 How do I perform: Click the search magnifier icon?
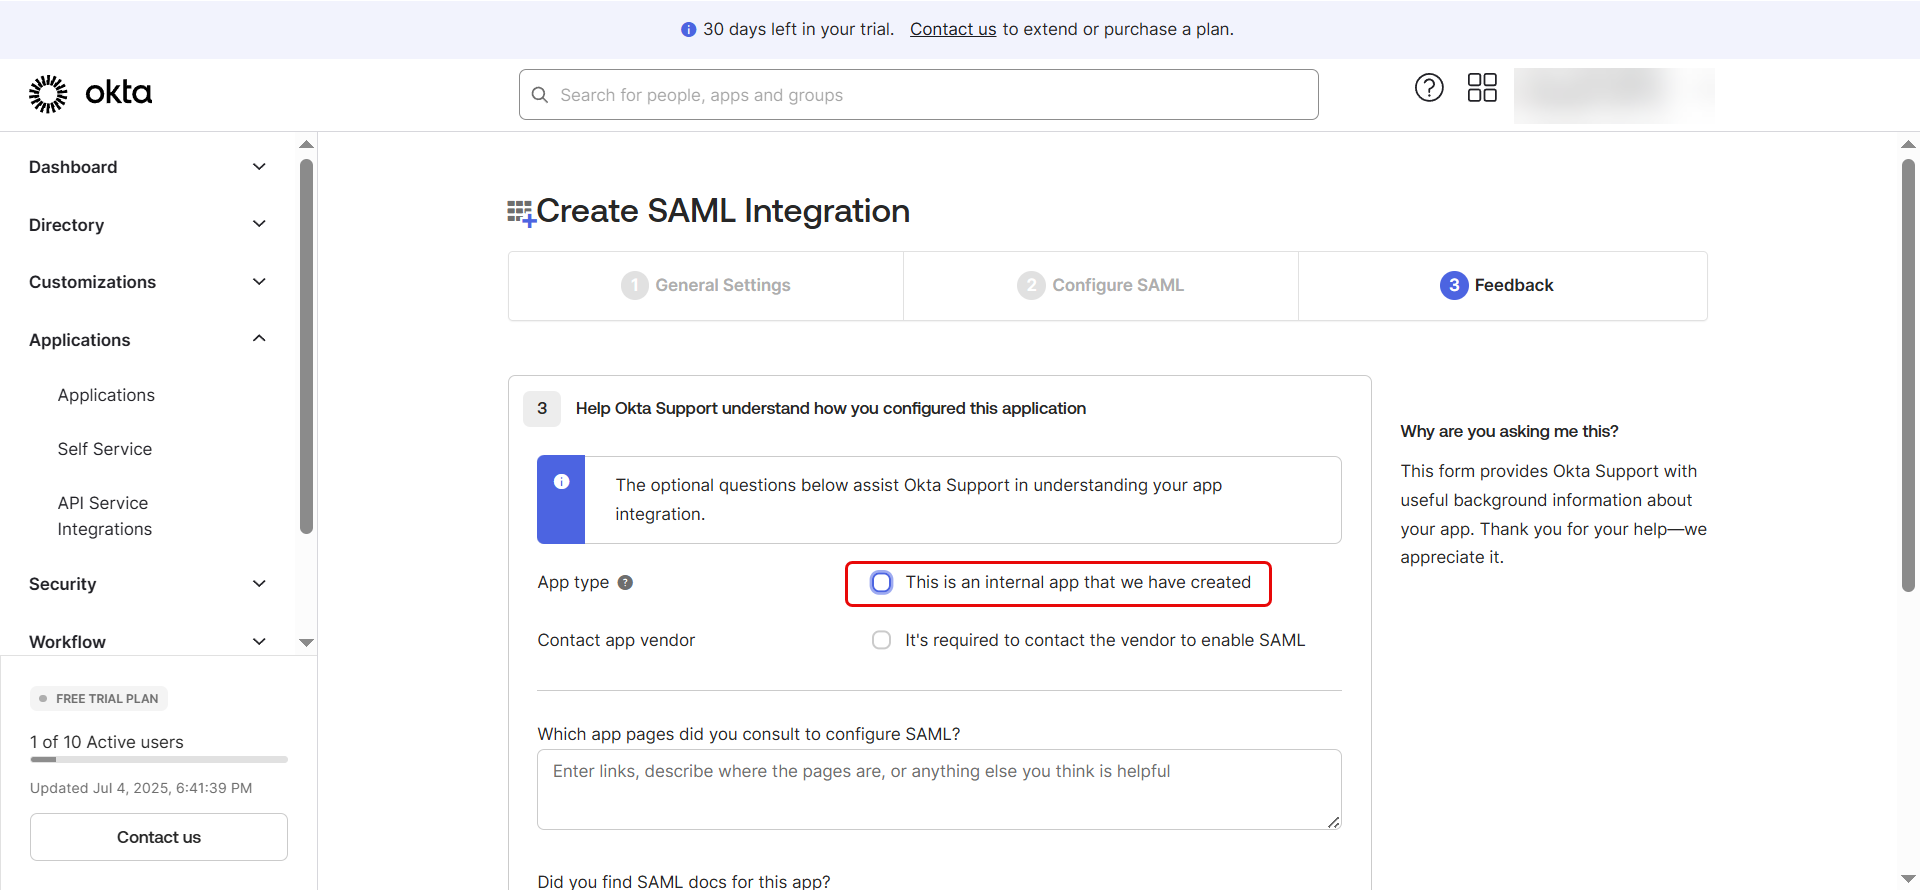pyautogui.click(x=540, y=95)
